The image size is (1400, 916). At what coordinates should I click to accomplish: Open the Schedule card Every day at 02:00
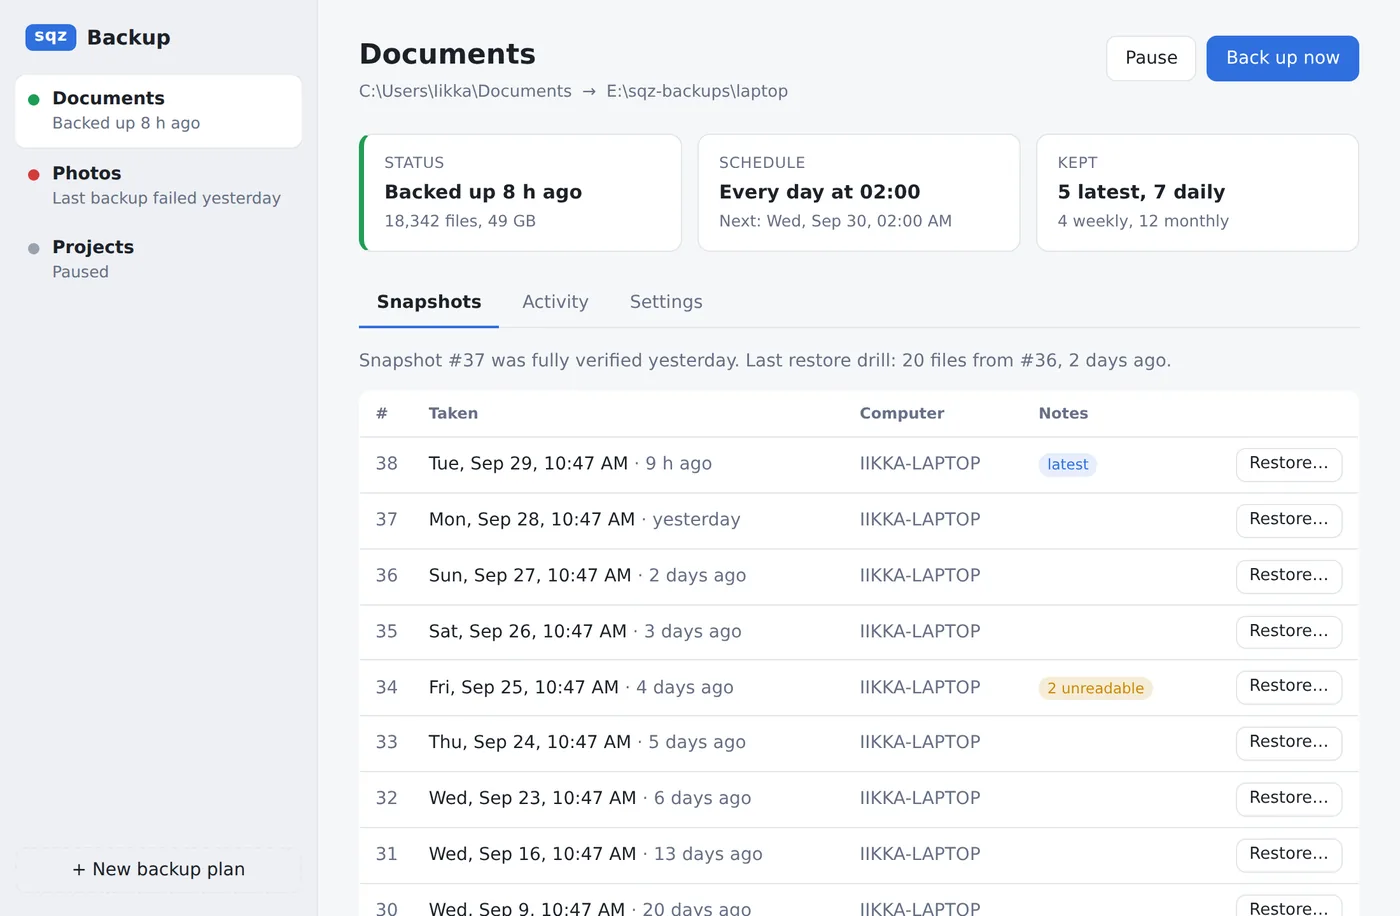[x=859, y=193]
